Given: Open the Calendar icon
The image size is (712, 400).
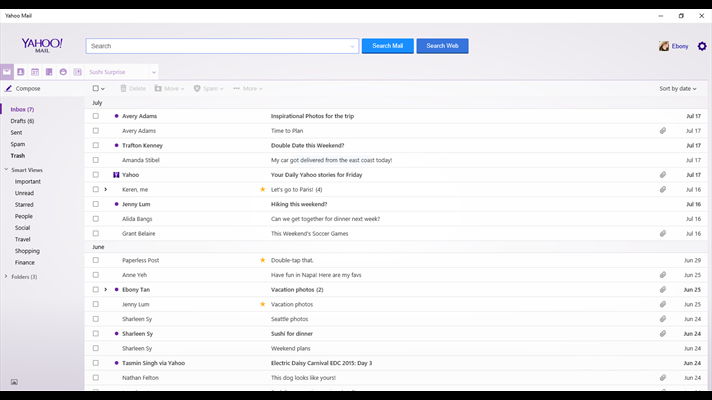Looking at the screenshot, I should click(x=35, y=72).
